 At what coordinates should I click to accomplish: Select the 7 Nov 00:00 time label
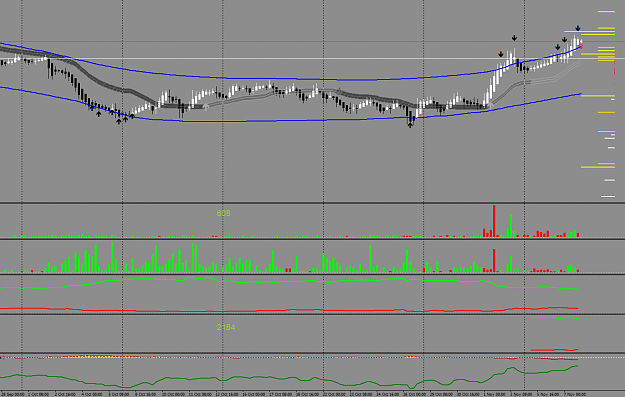click(575, 394)
